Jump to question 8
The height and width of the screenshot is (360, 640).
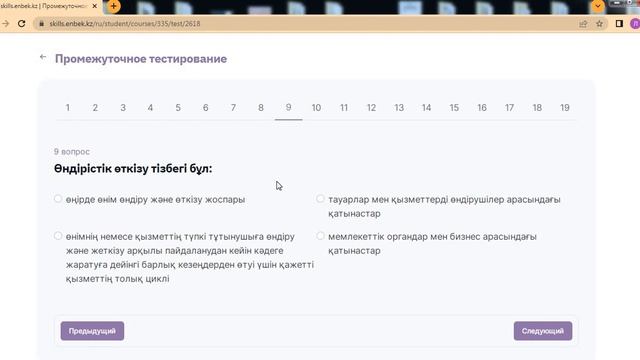coord(261,108)
